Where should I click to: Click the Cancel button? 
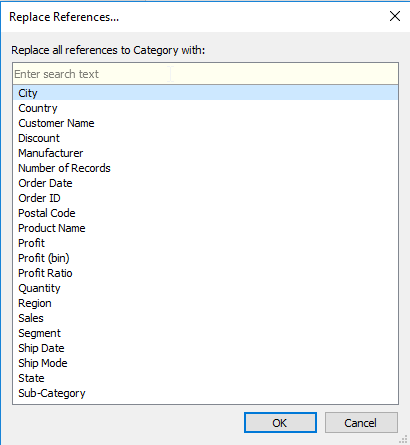point(361,423)
